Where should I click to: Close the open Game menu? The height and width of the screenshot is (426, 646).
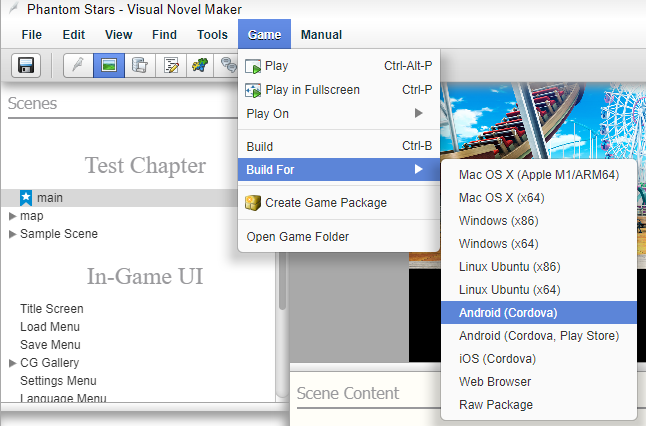264,35
